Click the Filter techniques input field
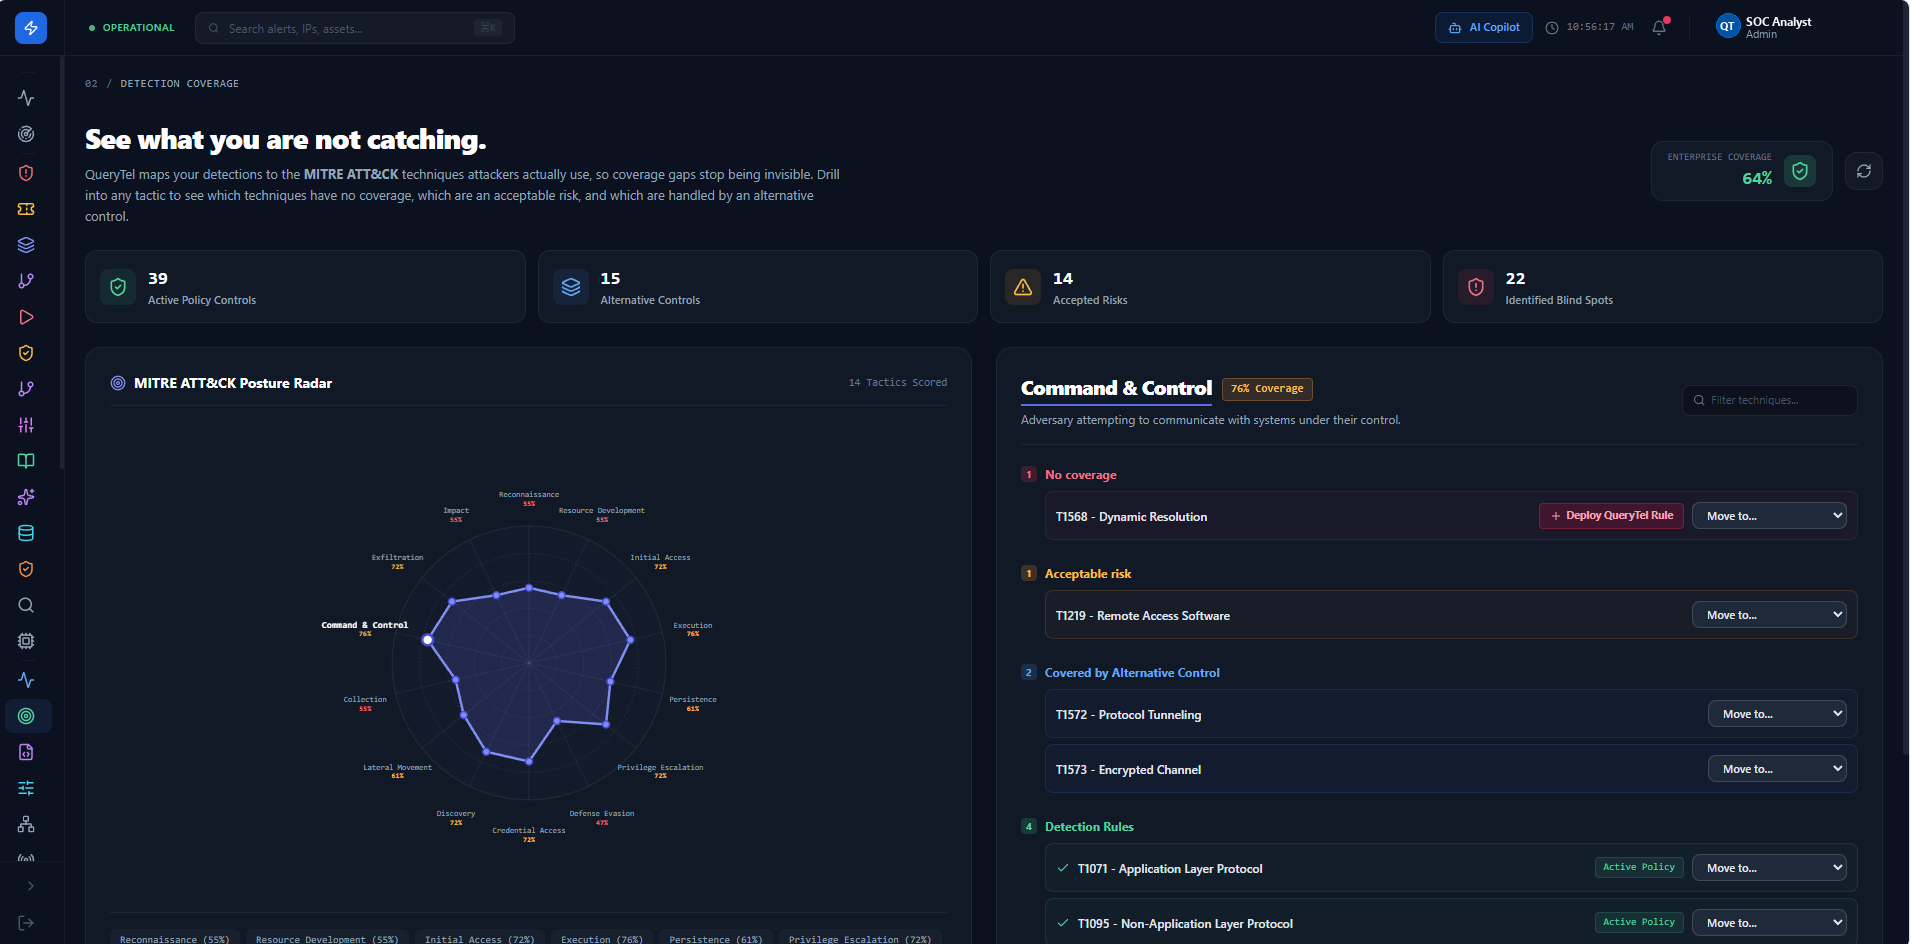This screenshot has height=944, width=1912. click(1770, 400)
